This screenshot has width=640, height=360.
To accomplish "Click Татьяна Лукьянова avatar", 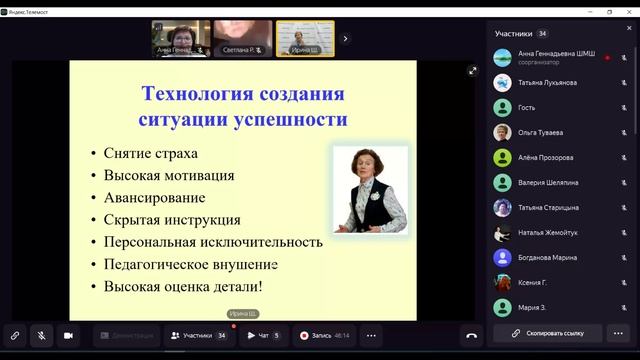I will pyautogui.click(x=502, y=82).
